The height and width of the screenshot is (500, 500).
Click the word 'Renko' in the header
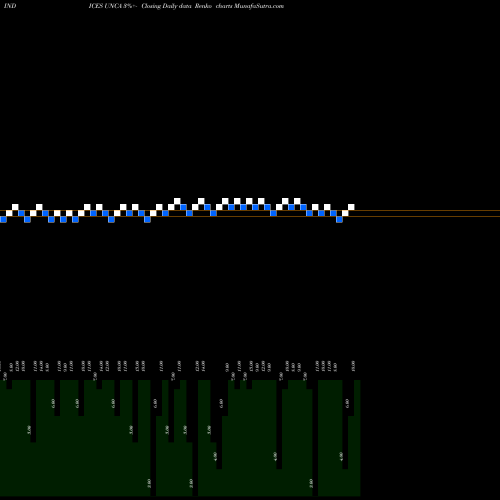203,6
